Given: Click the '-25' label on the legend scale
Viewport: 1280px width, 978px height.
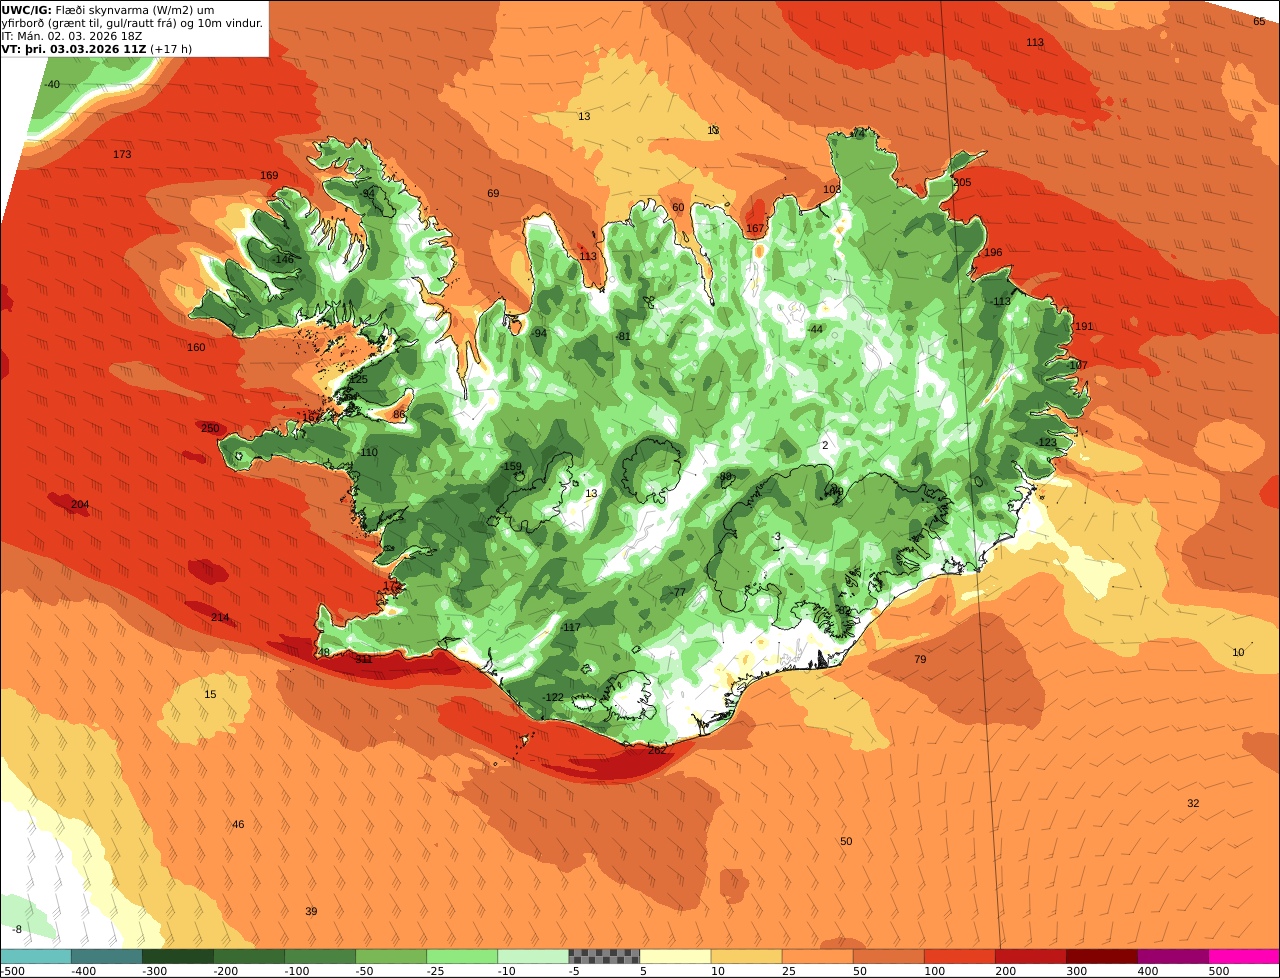Looking at the screenshot, I should tap(436, 971).
